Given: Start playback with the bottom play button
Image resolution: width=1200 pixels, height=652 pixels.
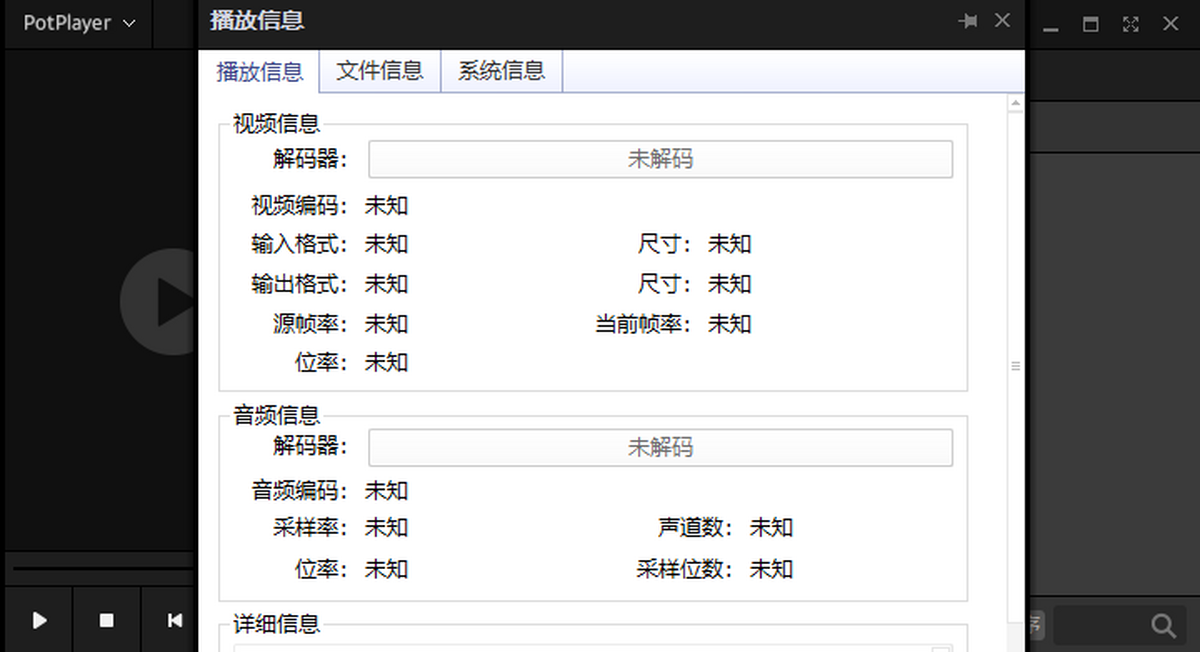Looking at the screenshot, I should click(x=39, y=620).
